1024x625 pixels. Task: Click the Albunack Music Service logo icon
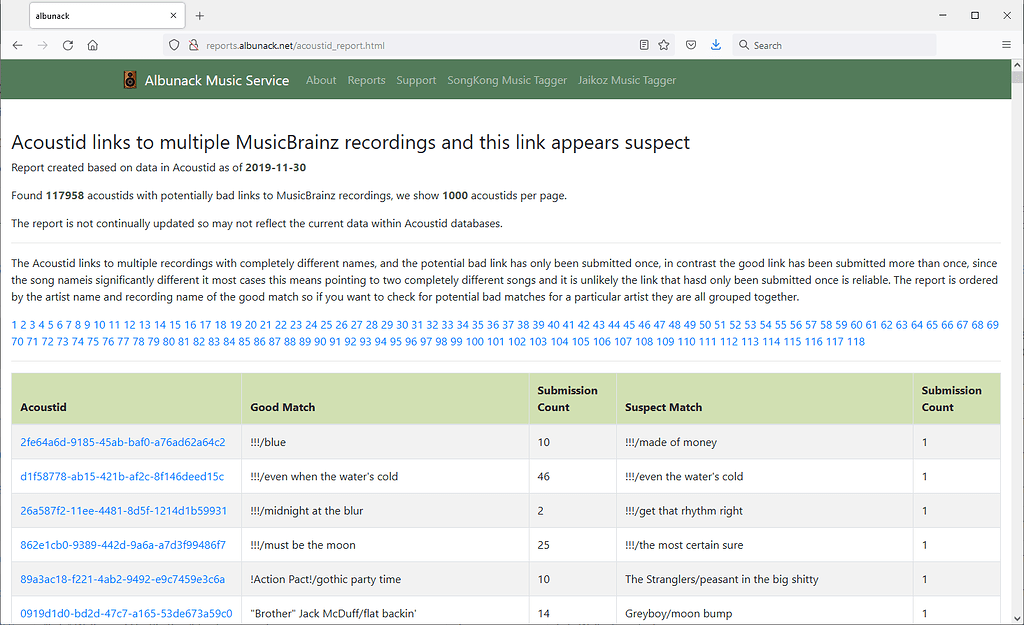[x=130, y=80]
